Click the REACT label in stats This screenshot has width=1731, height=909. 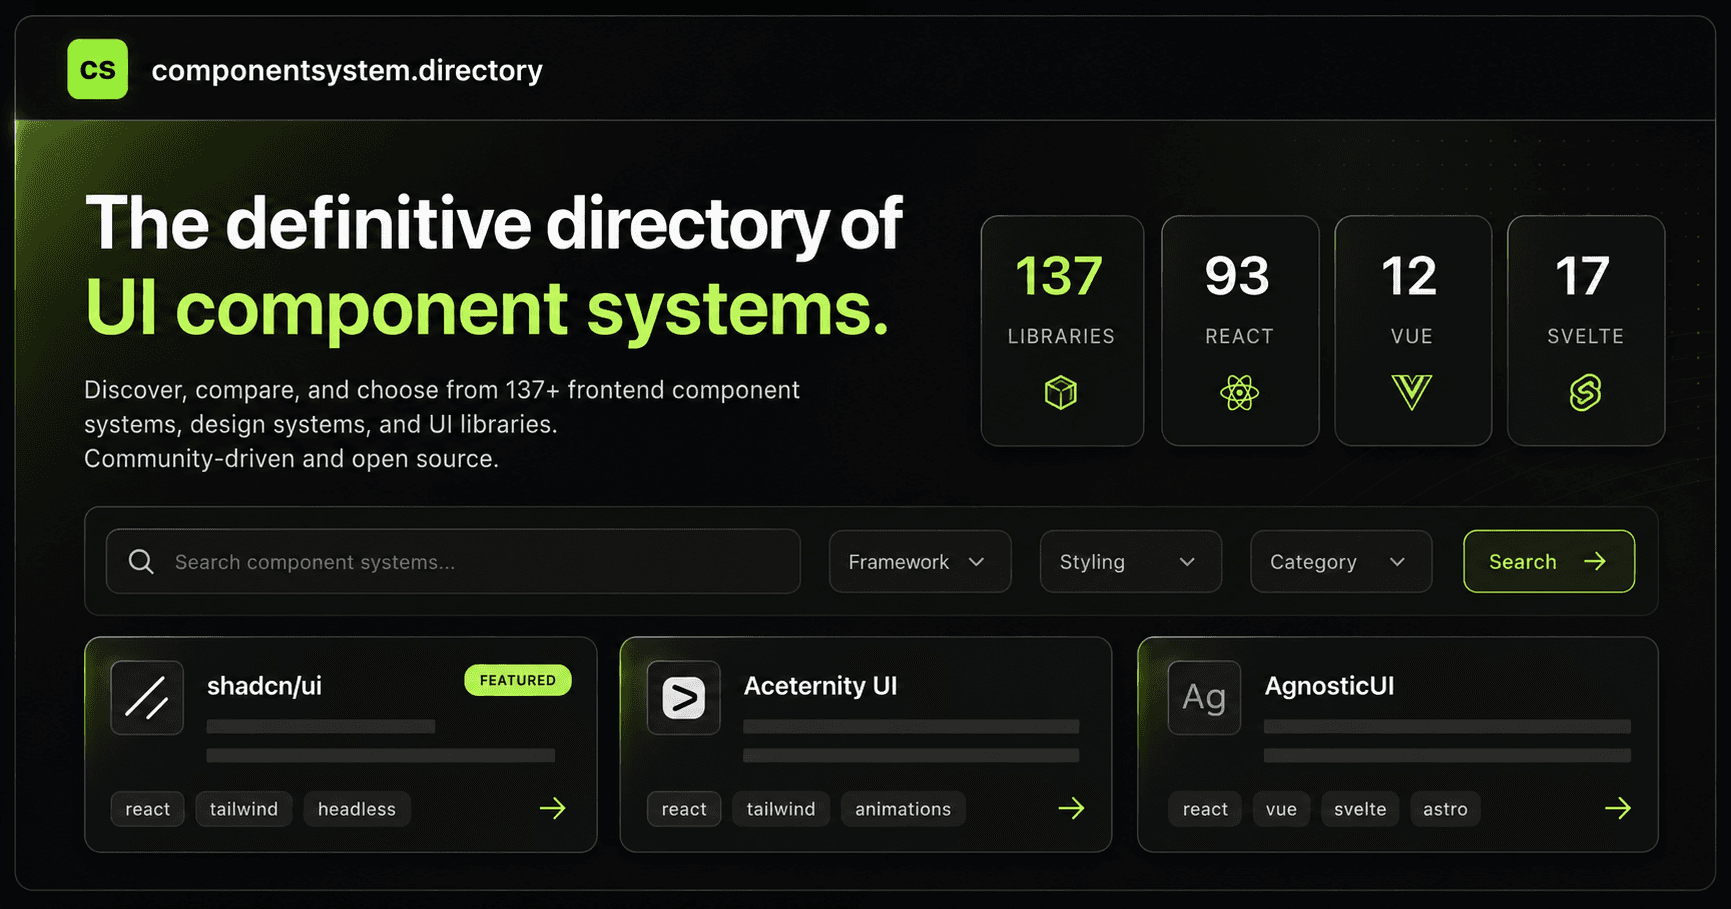1239,337
